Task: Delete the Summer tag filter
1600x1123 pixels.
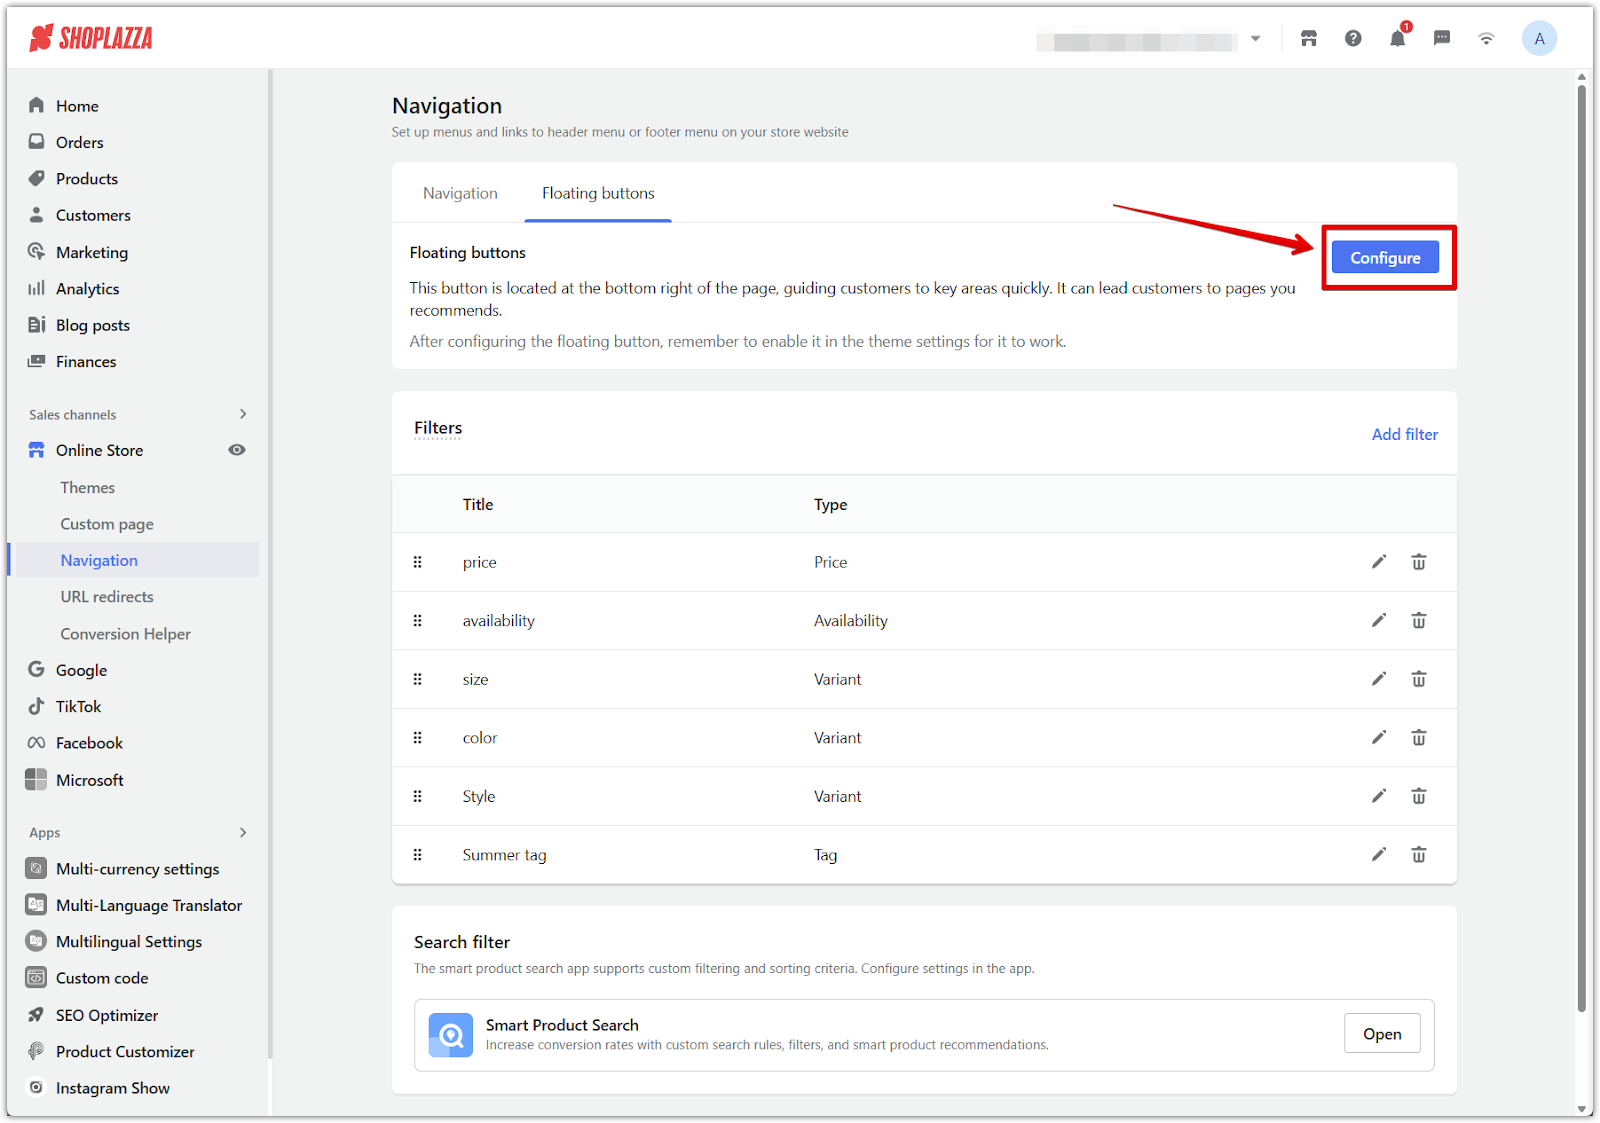Action: coord(1418,855)
